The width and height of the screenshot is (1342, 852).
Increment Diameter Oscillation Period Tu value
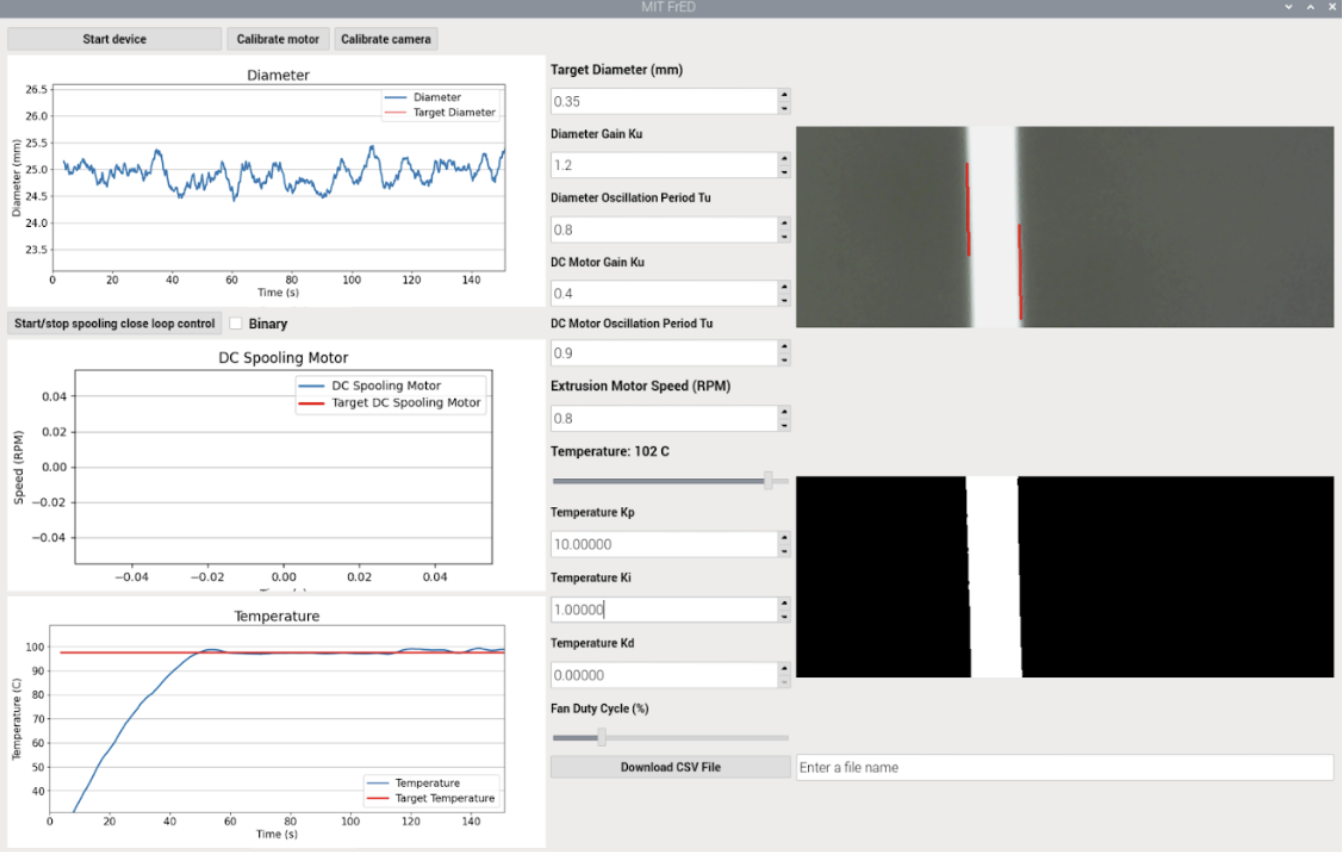click(x=786, y=225)
